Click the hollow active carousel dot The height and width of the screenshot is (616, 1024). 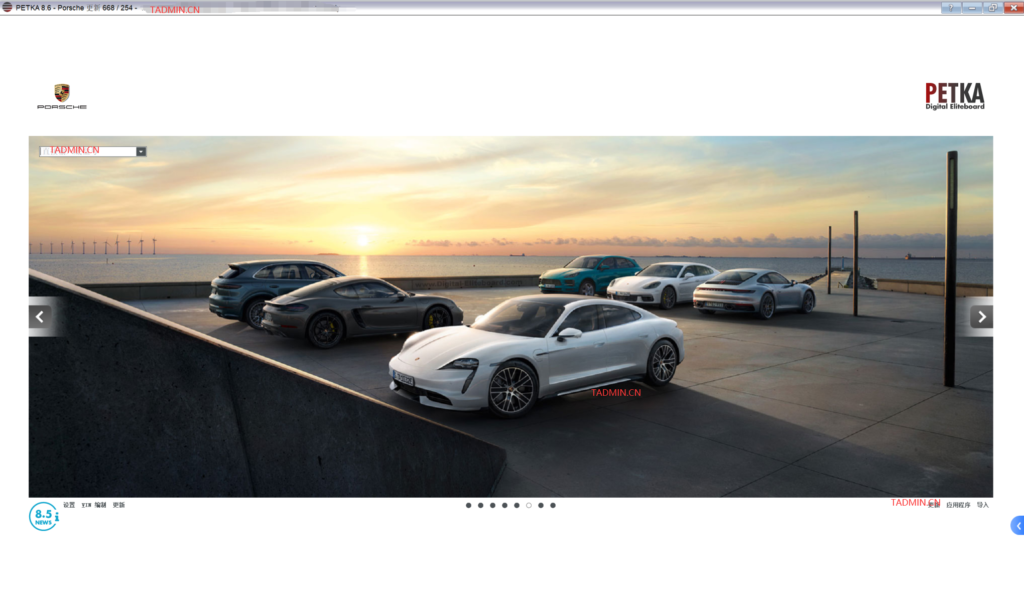tap(529, 506)
